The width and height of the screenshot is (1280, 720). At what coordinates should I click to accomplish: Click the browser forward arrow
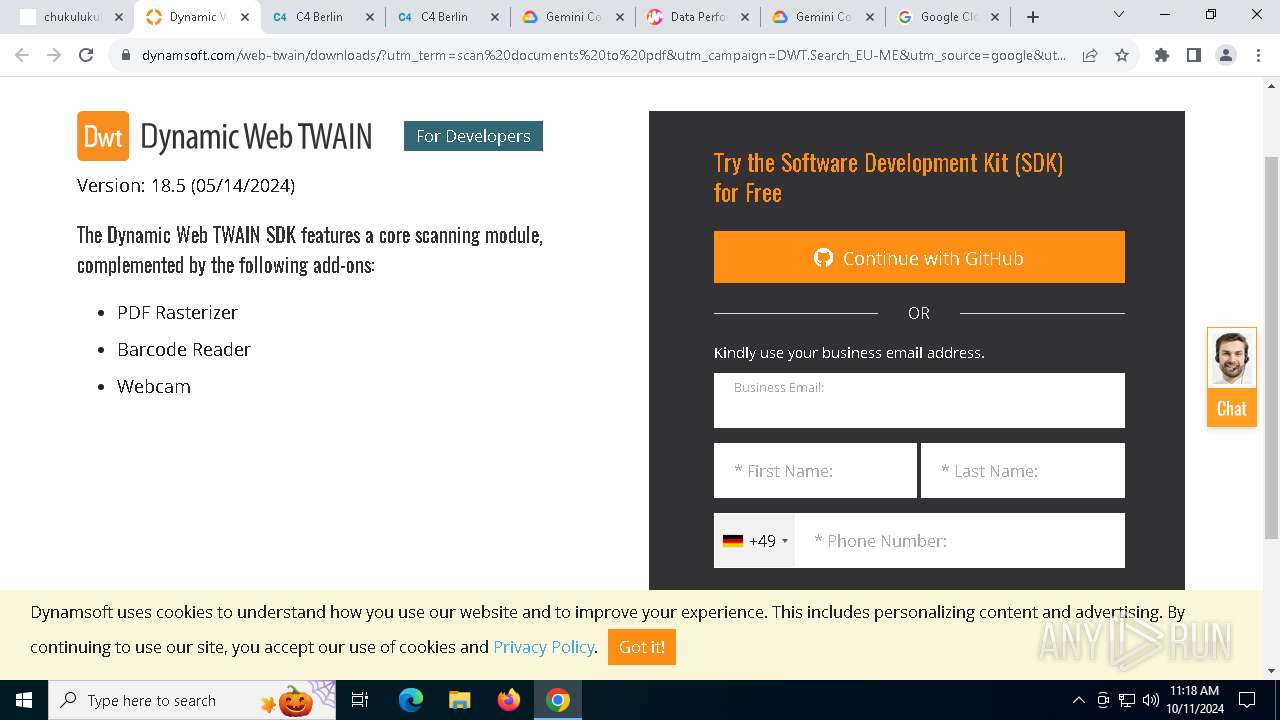(x=54, y=55)
